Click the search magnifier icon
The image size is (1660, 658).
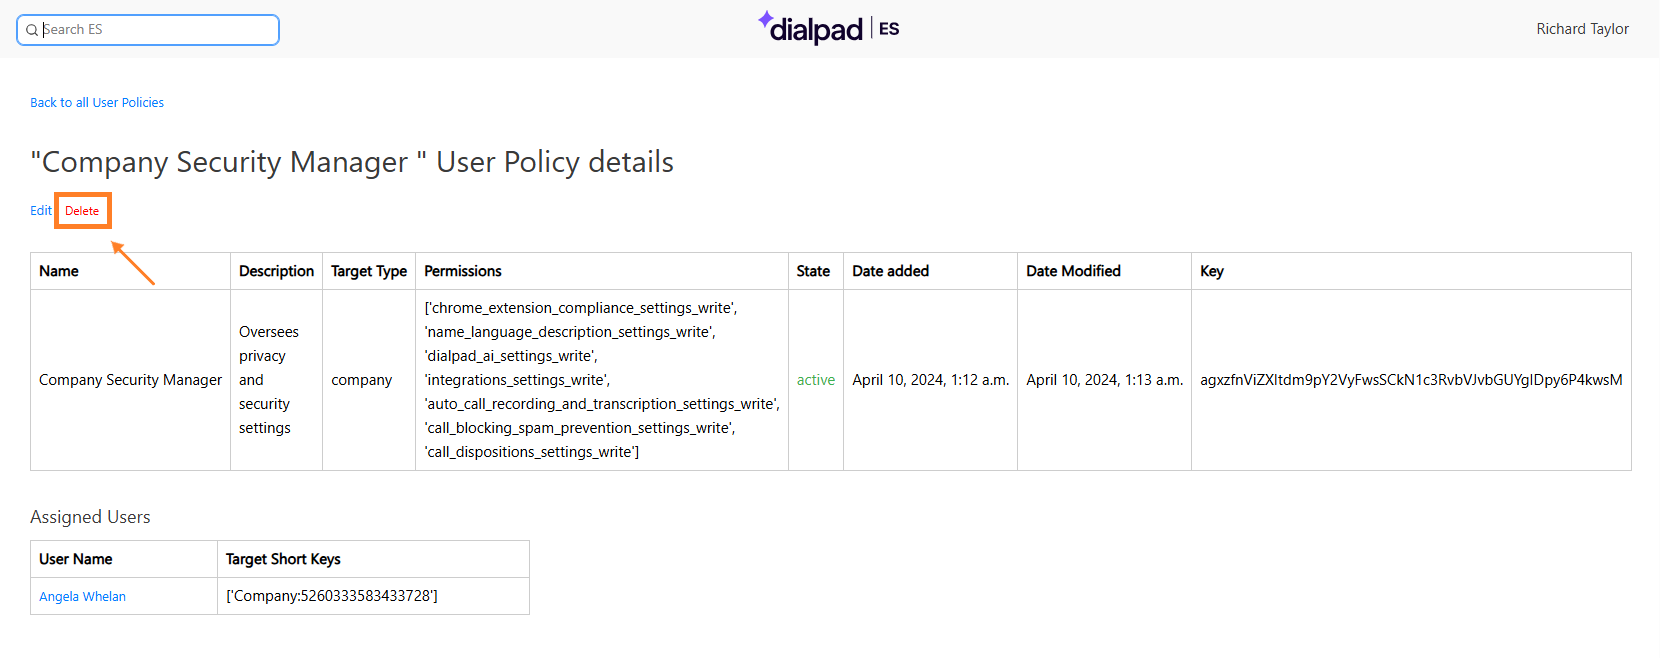tap(31, 30)
